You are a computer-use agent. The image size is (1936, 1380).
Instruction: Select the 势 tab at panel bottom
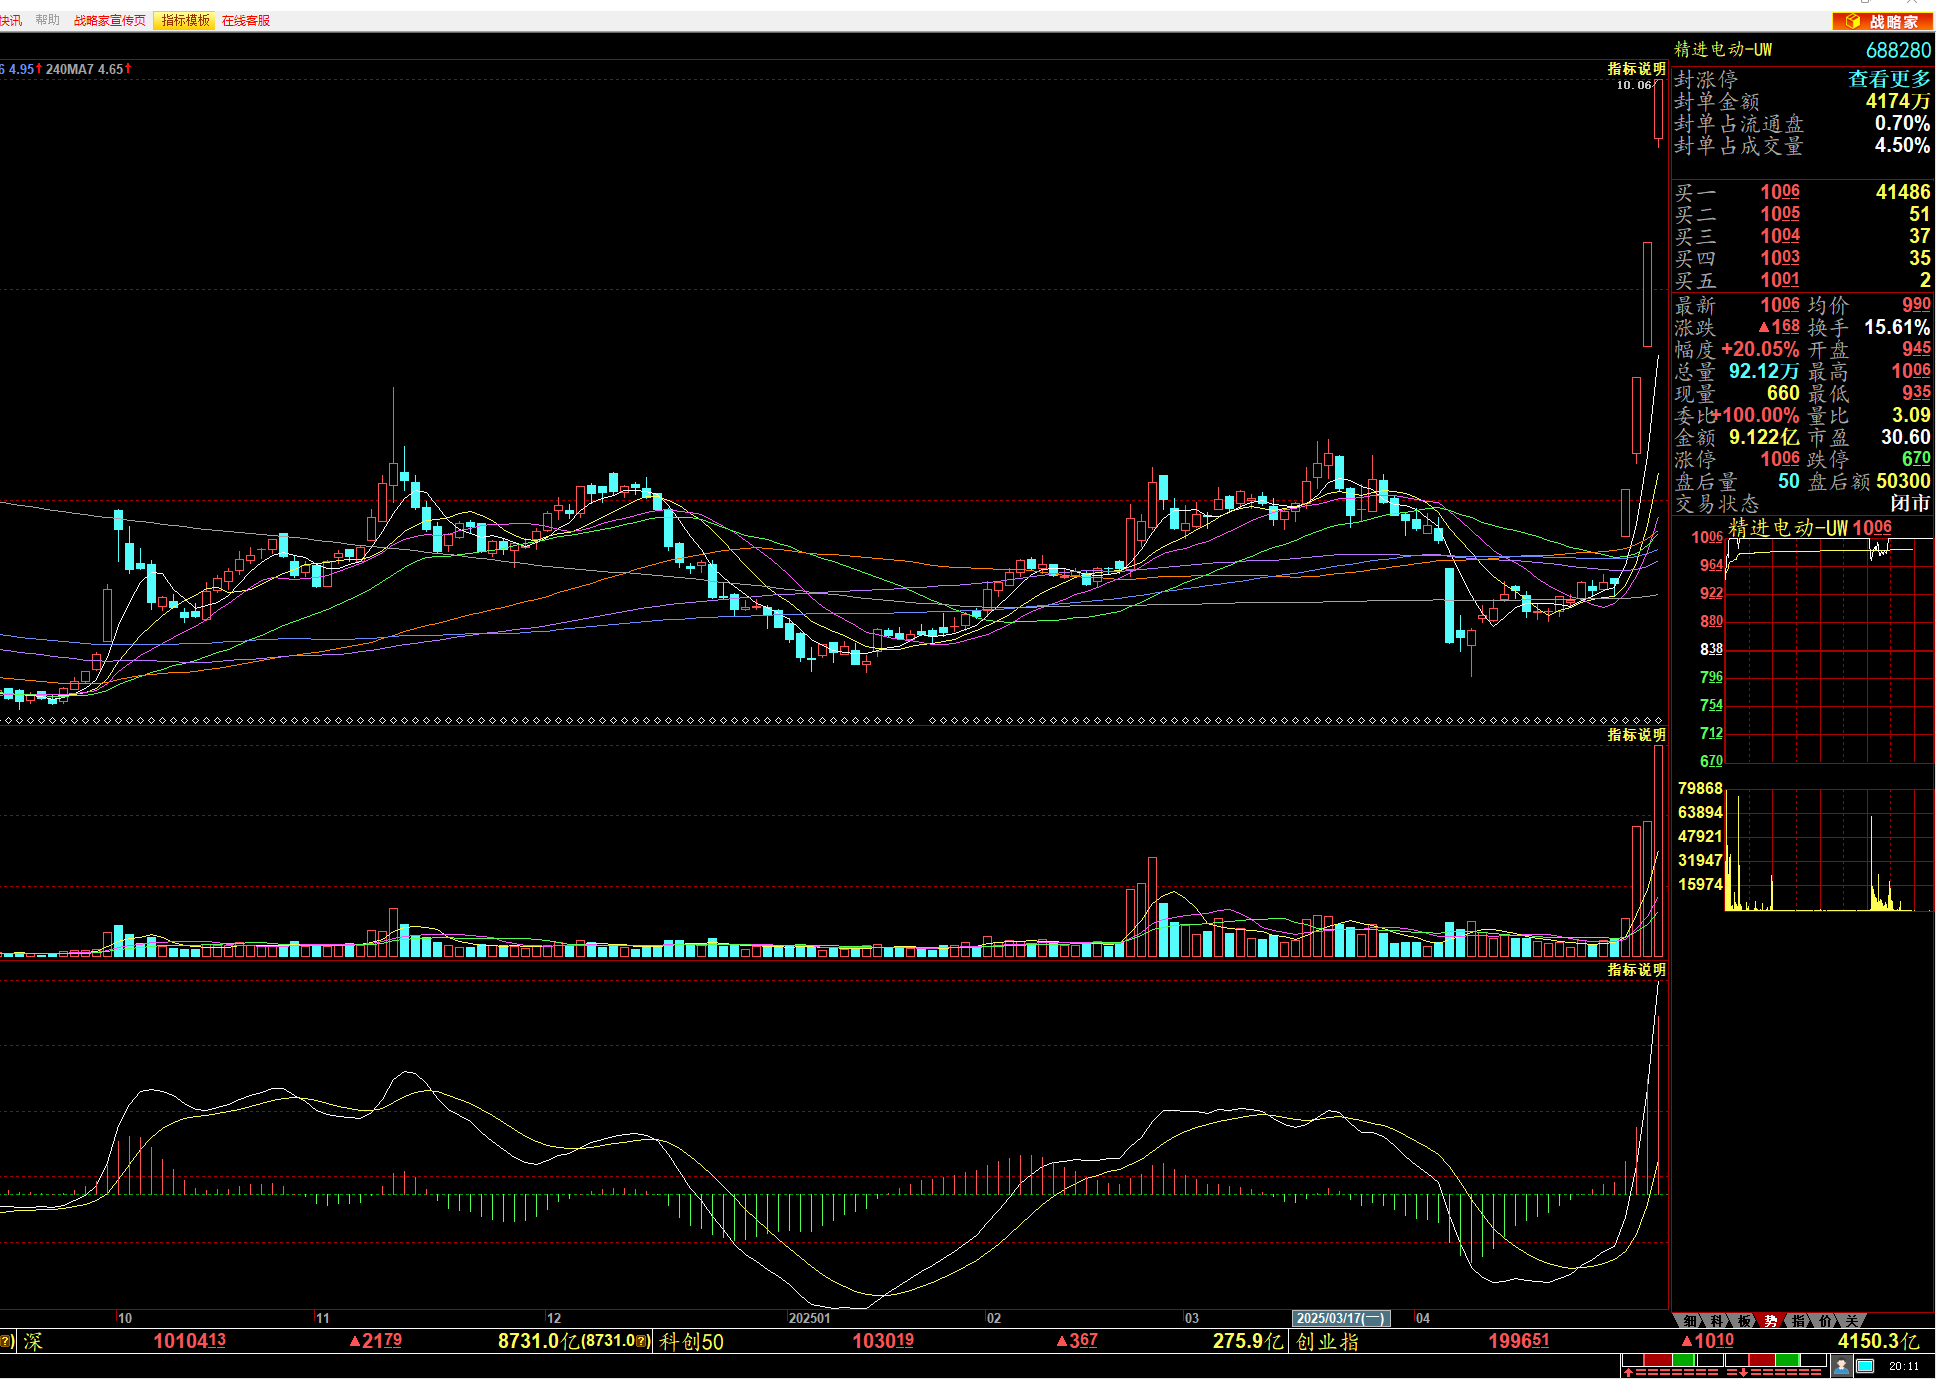click(x=1771, y=1321)
